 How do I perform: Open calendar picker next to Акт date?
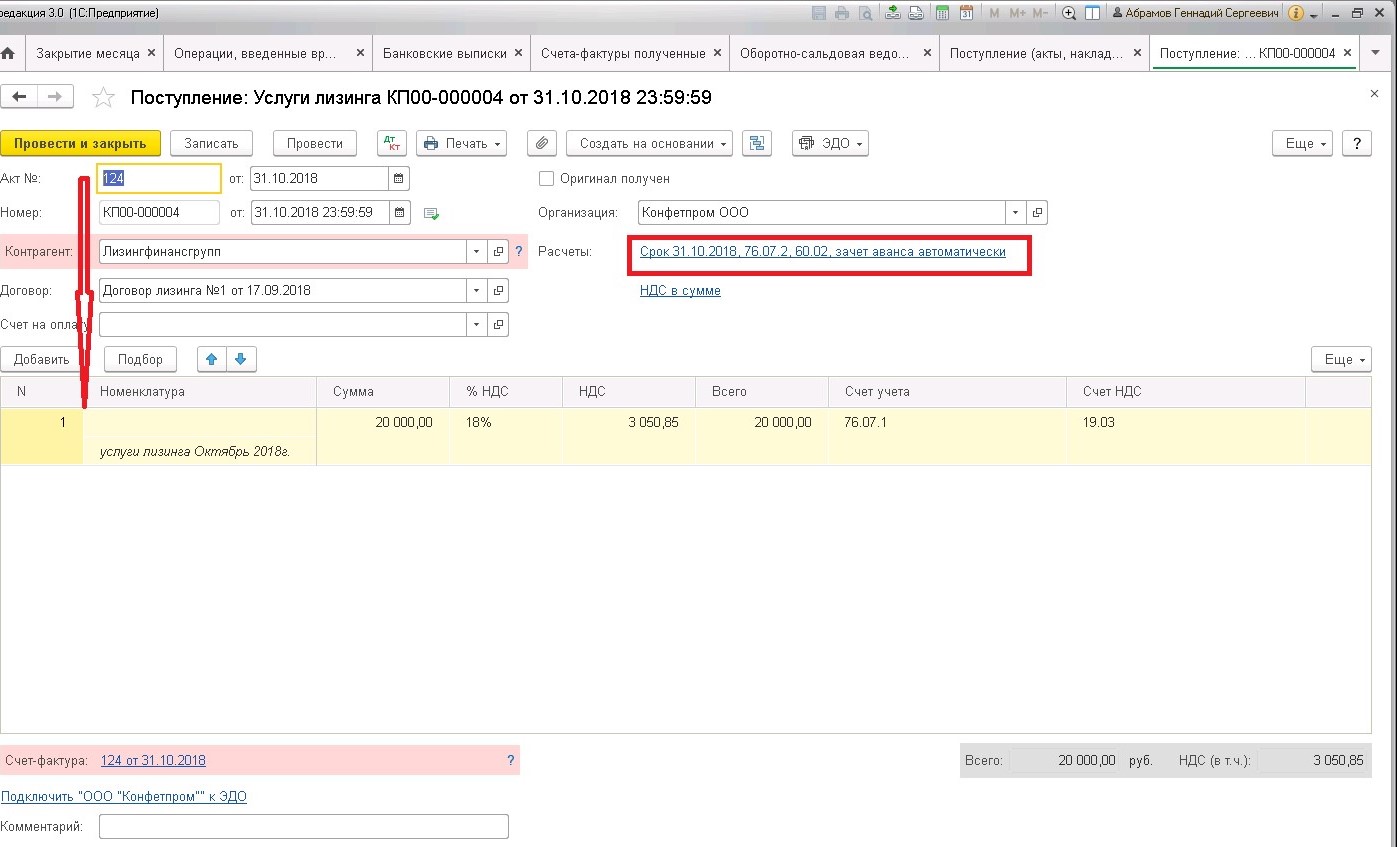coord(399,179)
